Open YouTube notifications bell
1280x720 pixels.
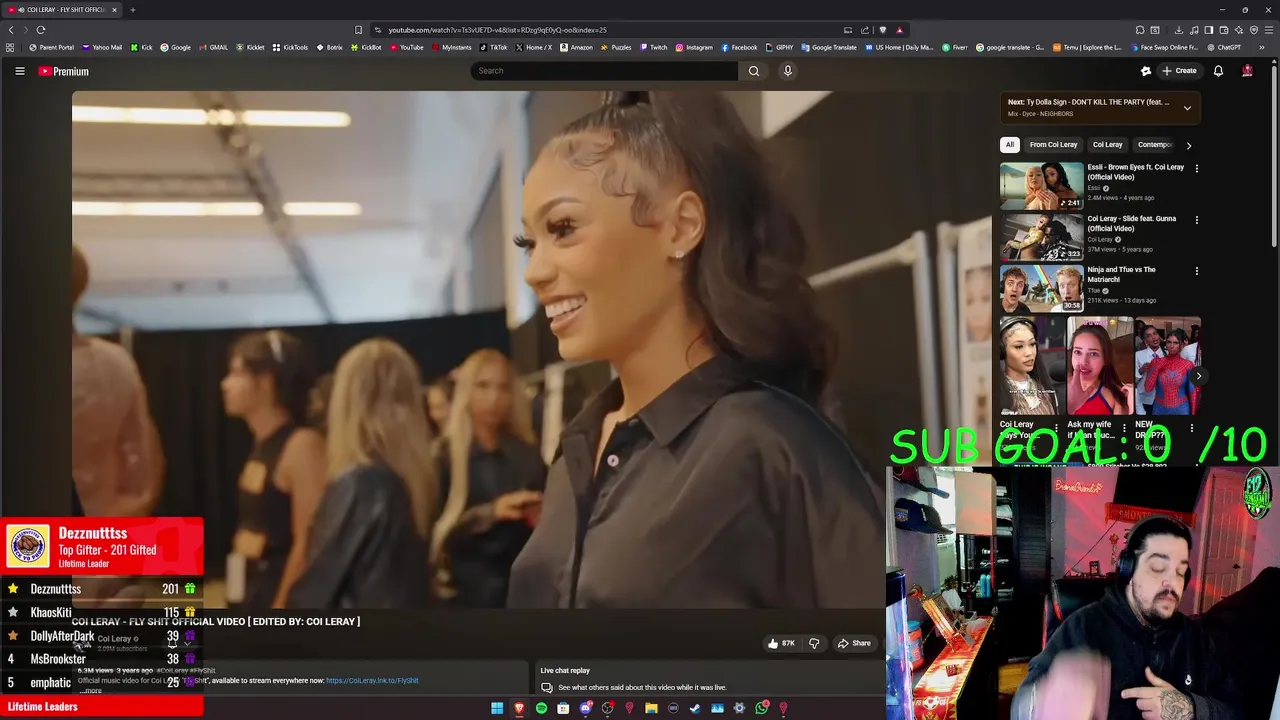point(1218,71)
